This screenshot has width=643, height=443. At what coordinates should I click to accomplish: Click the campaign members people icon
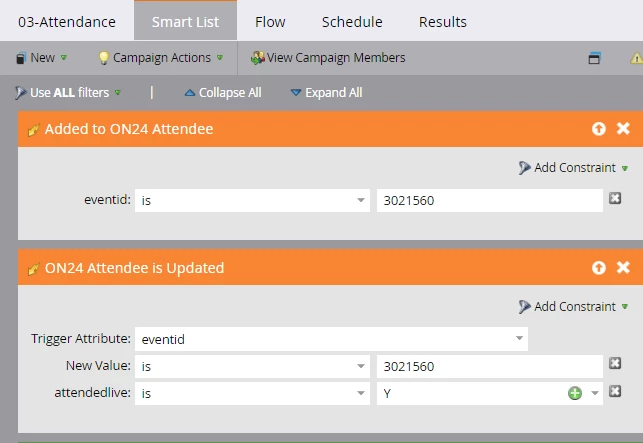258,58
